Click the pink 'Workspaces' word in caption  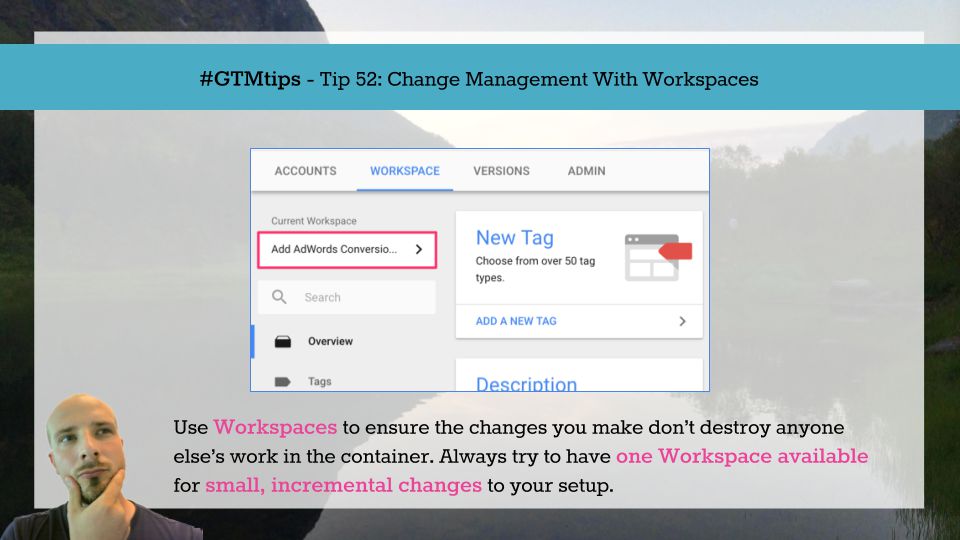click(x=275, y=427)
